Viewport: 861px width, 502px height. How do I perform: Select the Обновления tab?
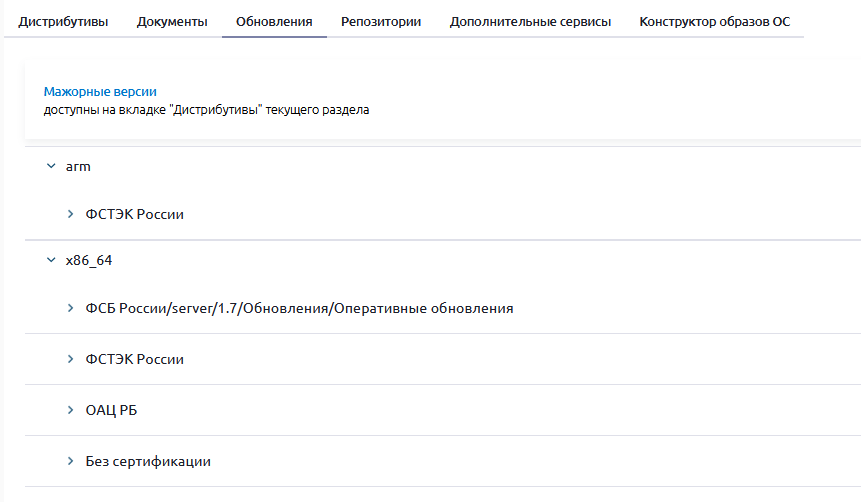(274, 21)
